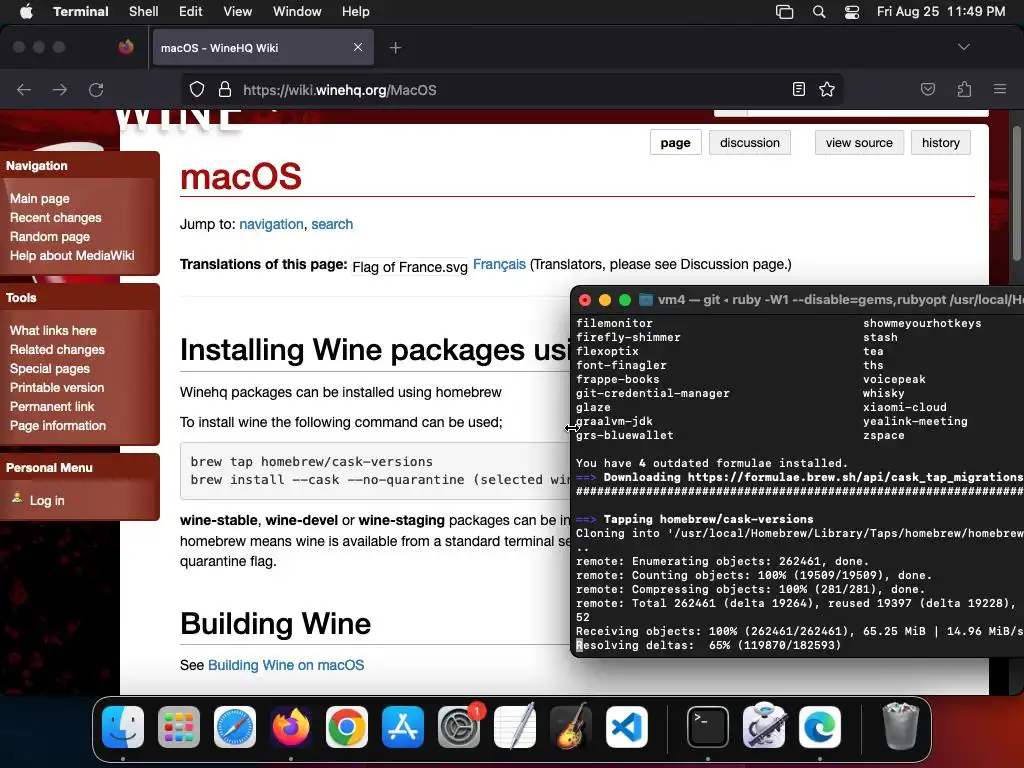Open Firefox extensions menu

pyautogui.click(x=965, y=89)
